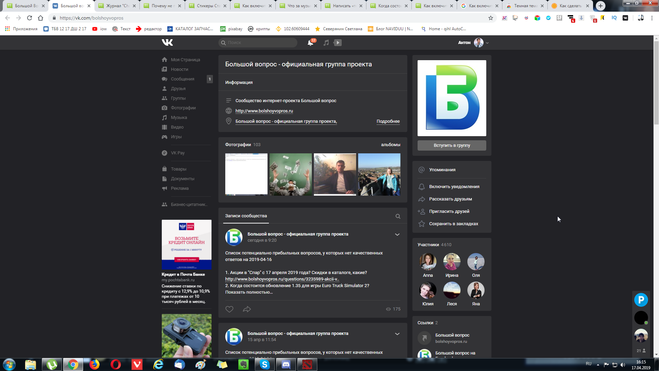The image size is (659, 371).
Task: Go to Моя Страница in sidebar
Action: point(185,60)
